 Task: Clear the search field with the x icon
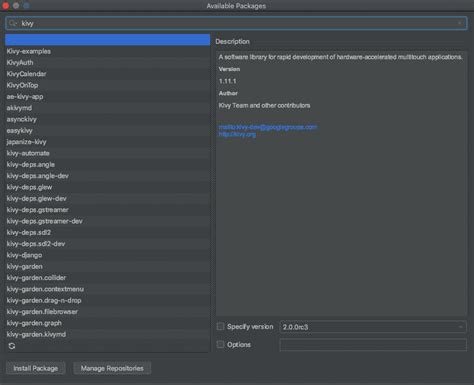460,23
